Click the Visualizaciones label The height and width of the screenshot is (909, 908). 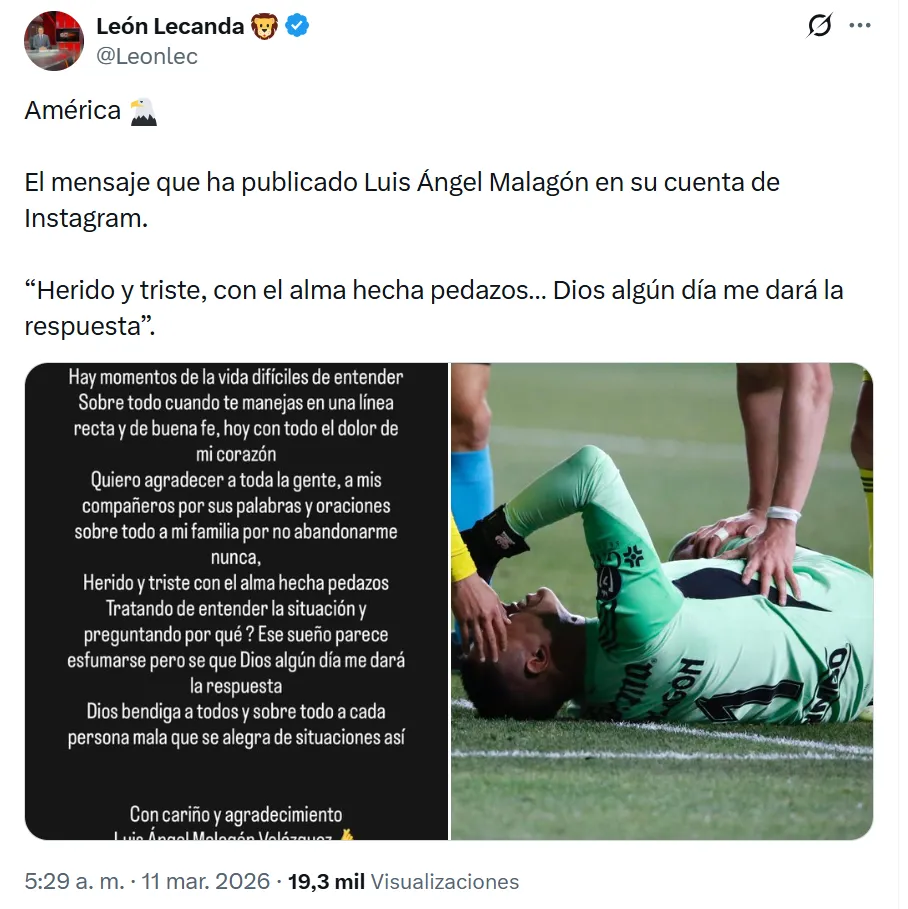(445, 881)
